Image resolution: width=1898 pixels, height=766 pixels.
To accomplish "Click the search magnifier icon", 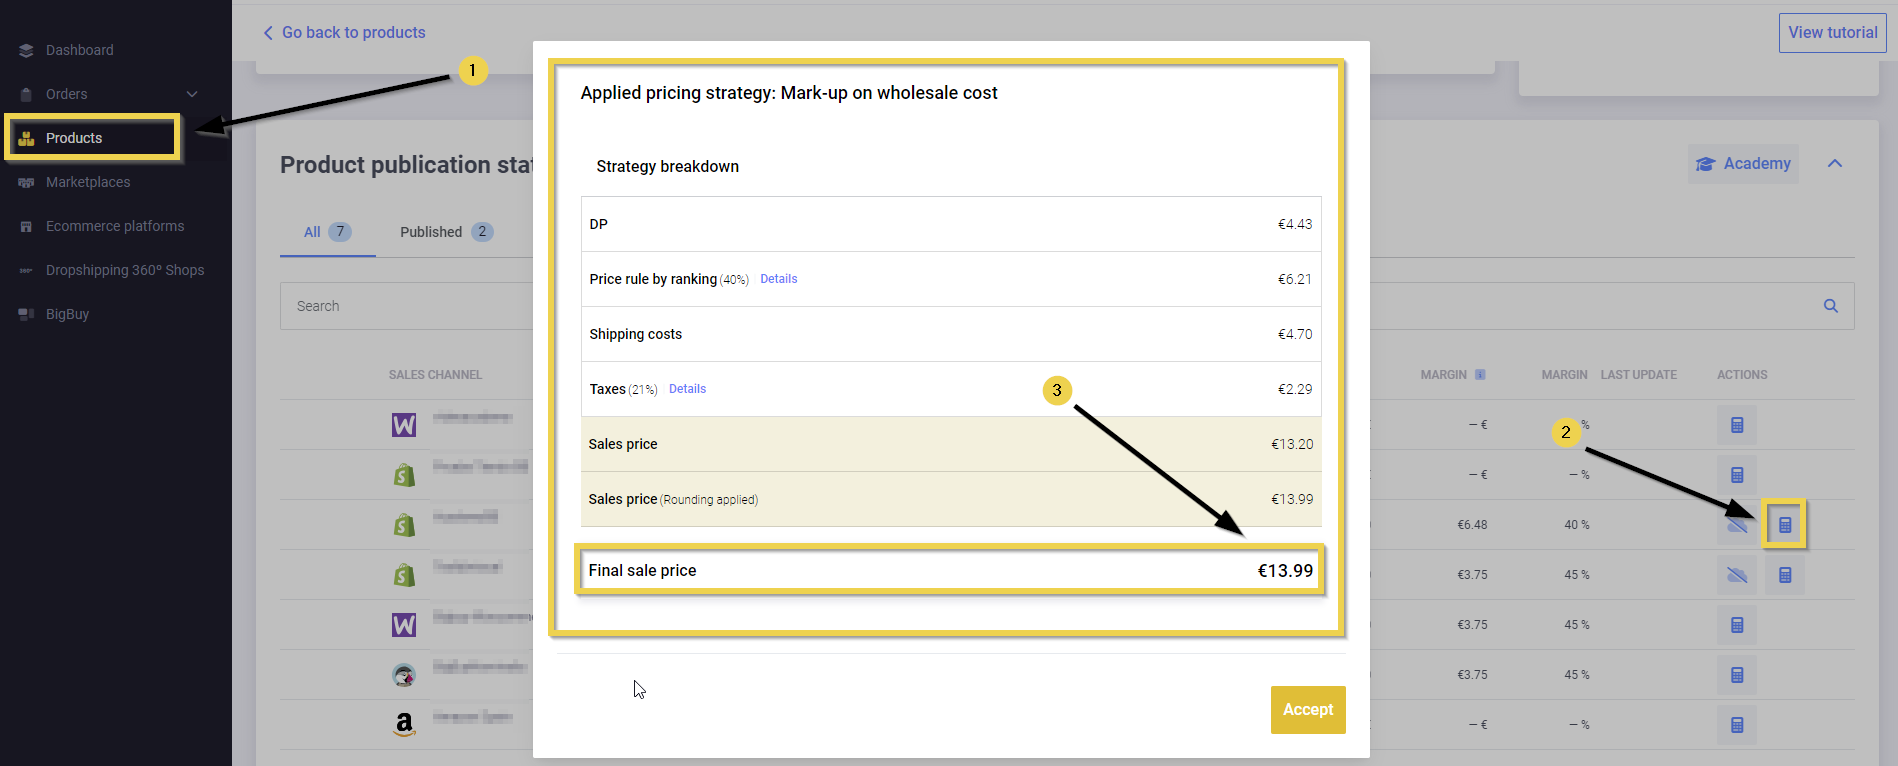I will point(1830,306).
